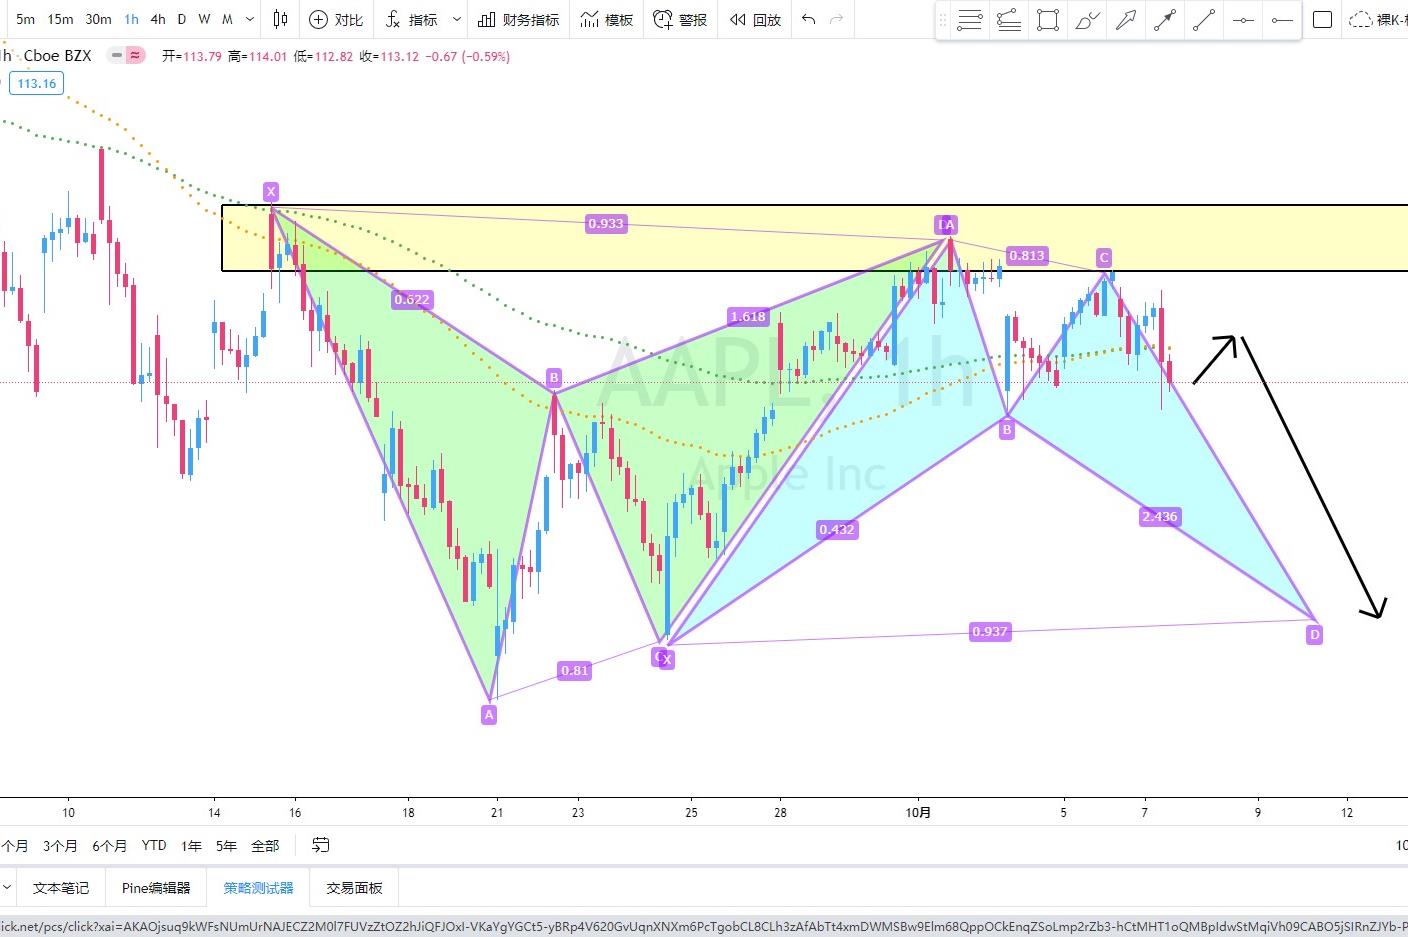Open the 警报 alert creator
Image resolution: width=1408 pixels, height=937 pixels.
click(x=680, y=19)
